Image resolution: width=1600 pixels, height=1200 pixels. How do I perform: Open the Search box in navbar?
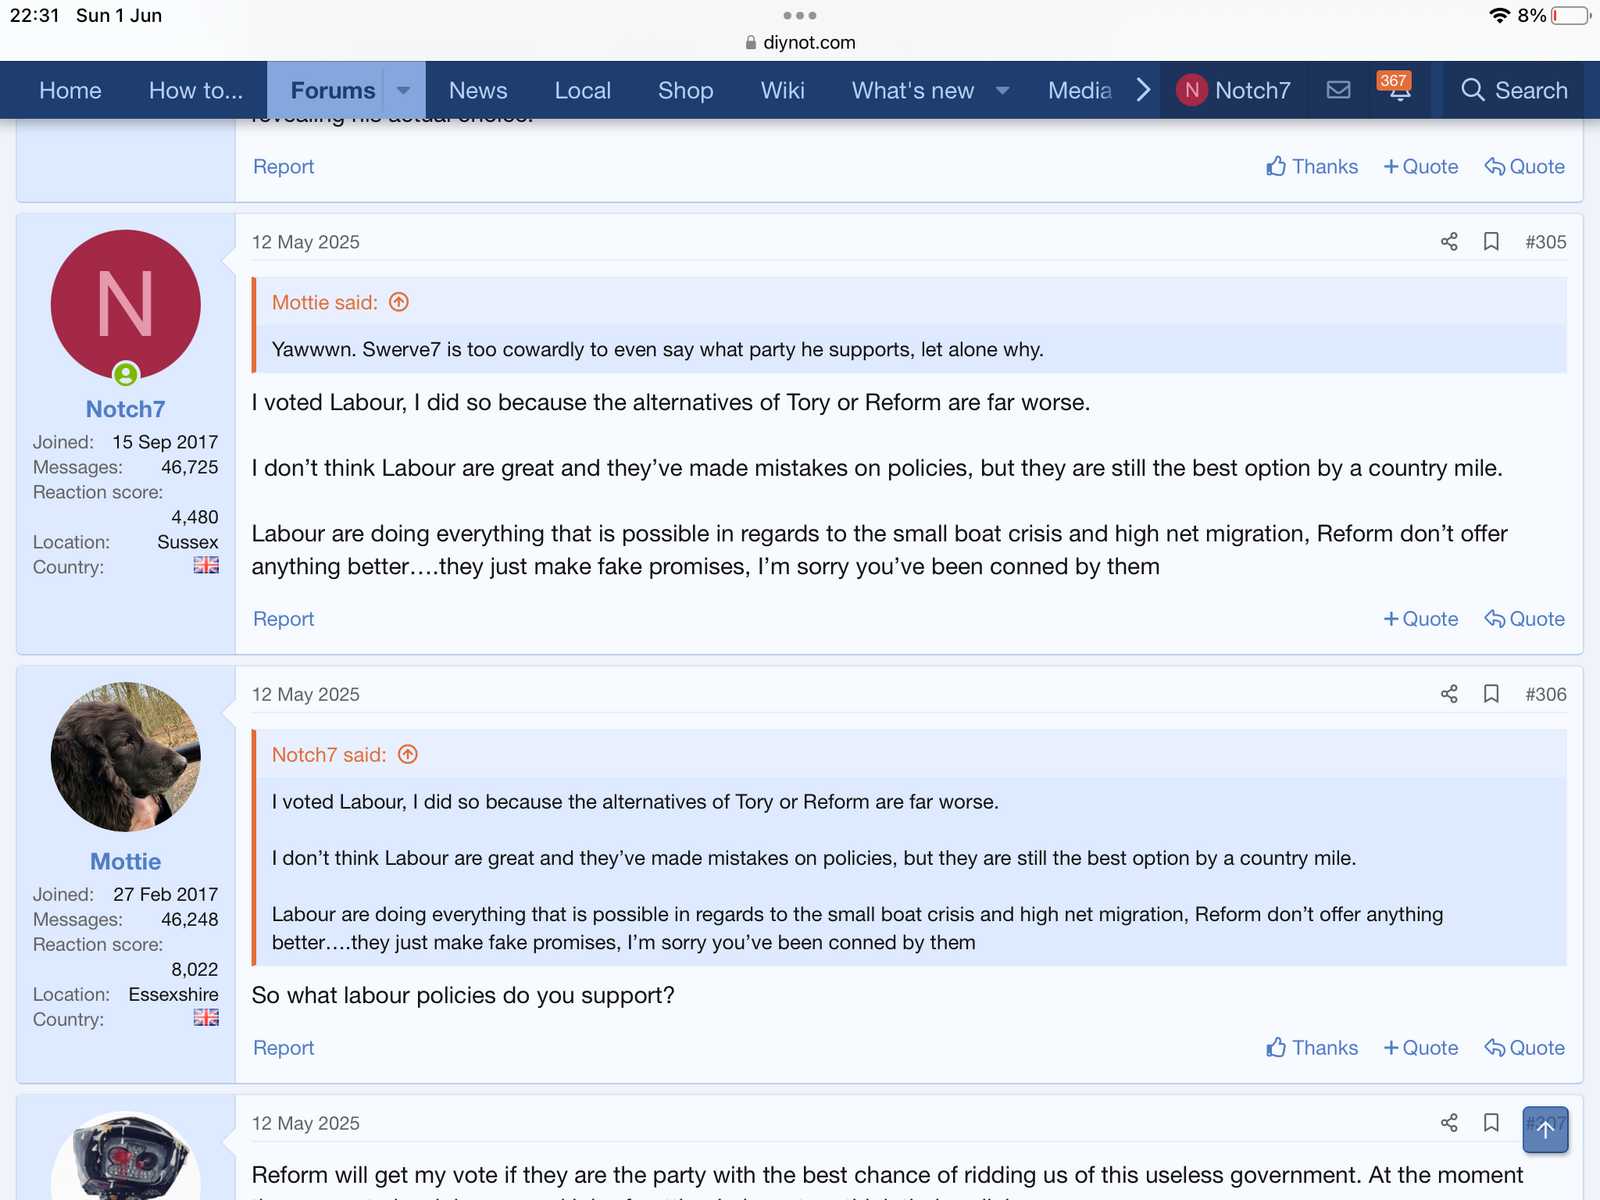point(1514,90)
